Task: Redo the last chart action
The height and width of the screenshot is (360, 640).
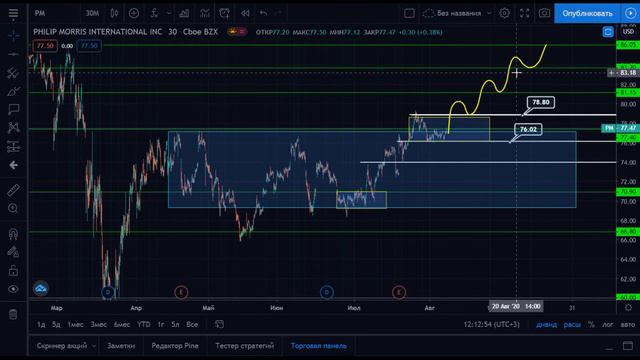Action: [278, 13]
